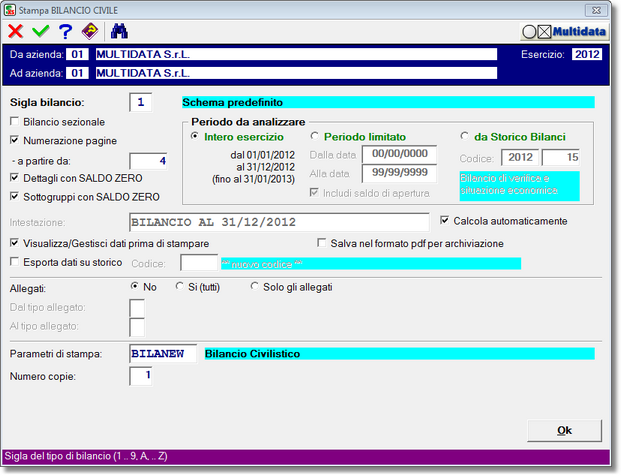Select Allegati No radio option

tap(135, 286)
